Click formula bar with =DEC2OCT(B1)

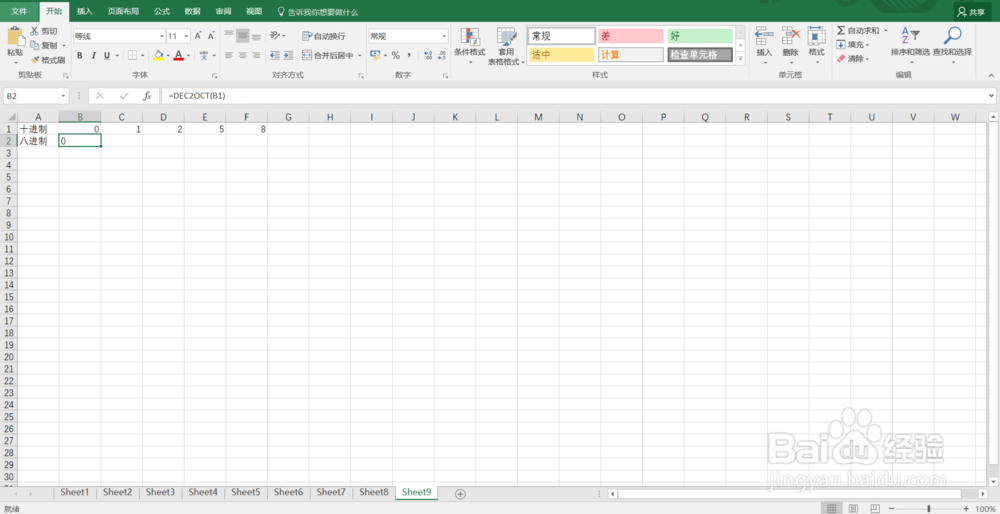point(574,96)
